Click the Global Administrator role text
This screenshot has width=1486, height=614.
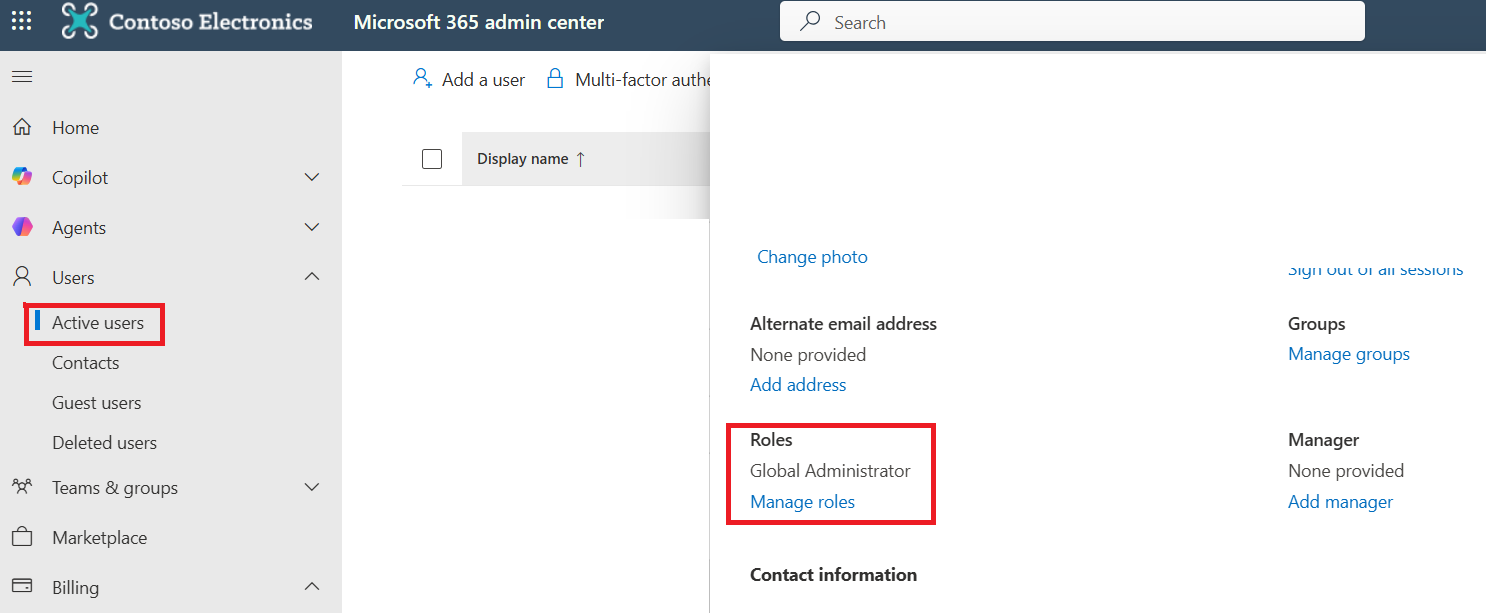831,471
